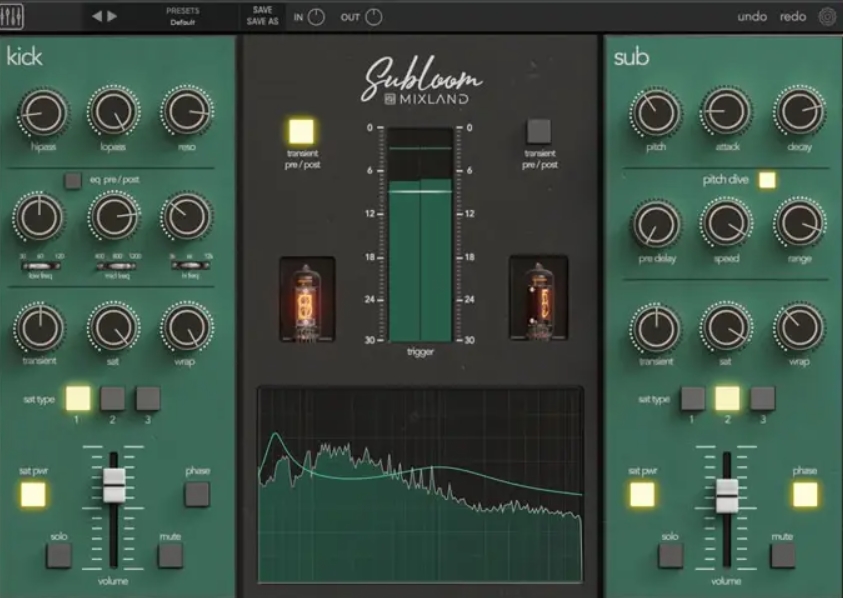Mute the sub channel
843x598 pixels.
(x=782, y=556)
